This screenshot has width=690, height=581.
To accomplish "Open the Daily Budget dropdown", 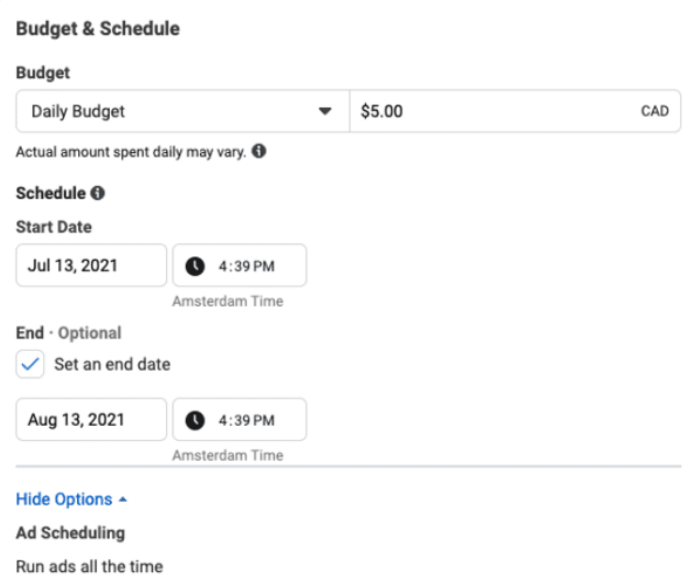I will pyautogui.click(x=180, y=111).
